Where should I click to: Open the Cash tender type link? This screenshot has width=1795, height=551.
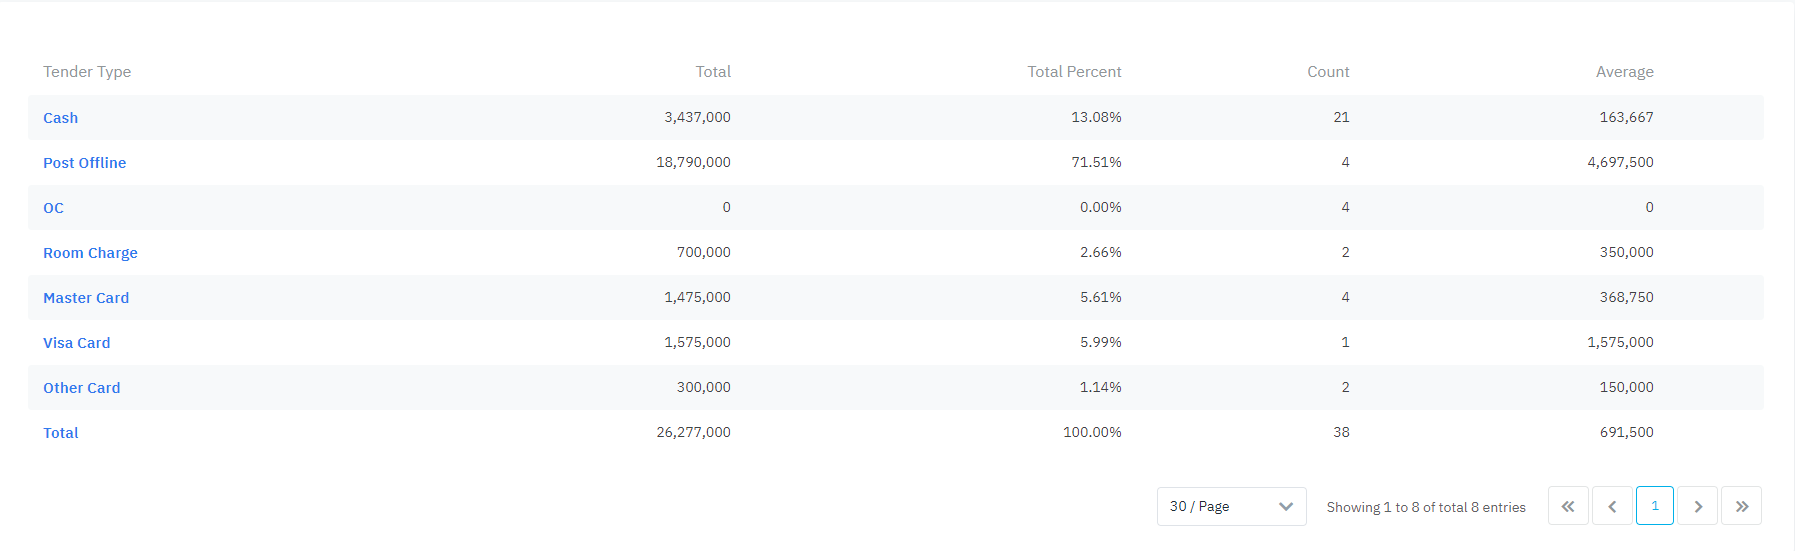pyautogui.click(x=60, y=118)
